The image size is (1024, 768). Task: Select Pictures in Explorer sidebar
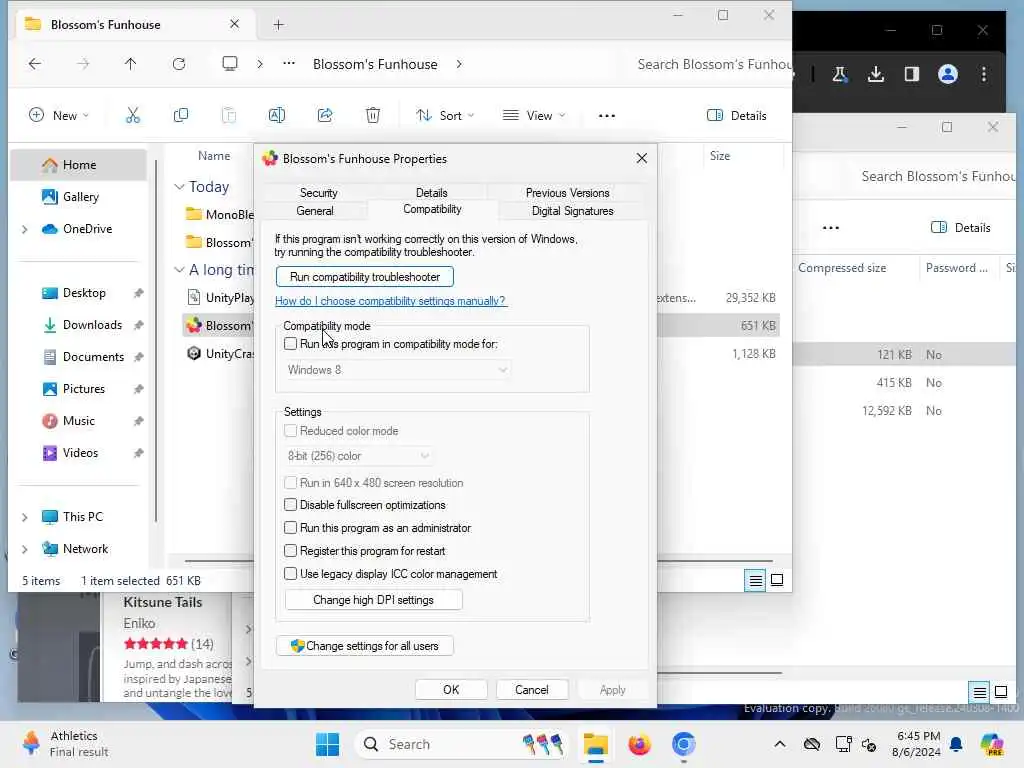coord(82,389)
